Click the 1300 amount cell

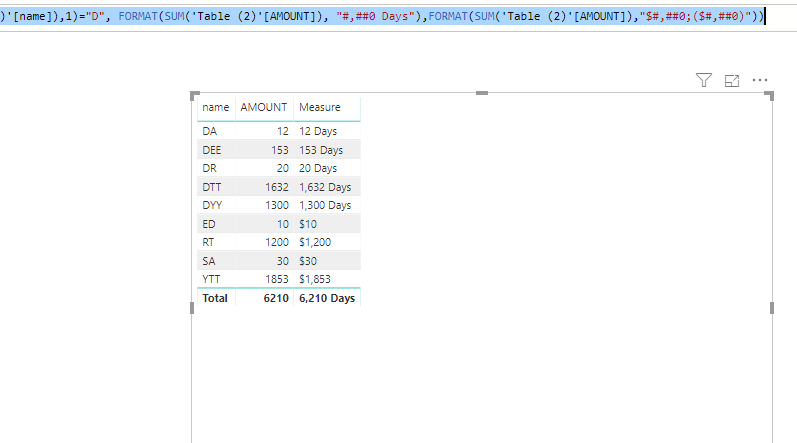tap(277, 205)
